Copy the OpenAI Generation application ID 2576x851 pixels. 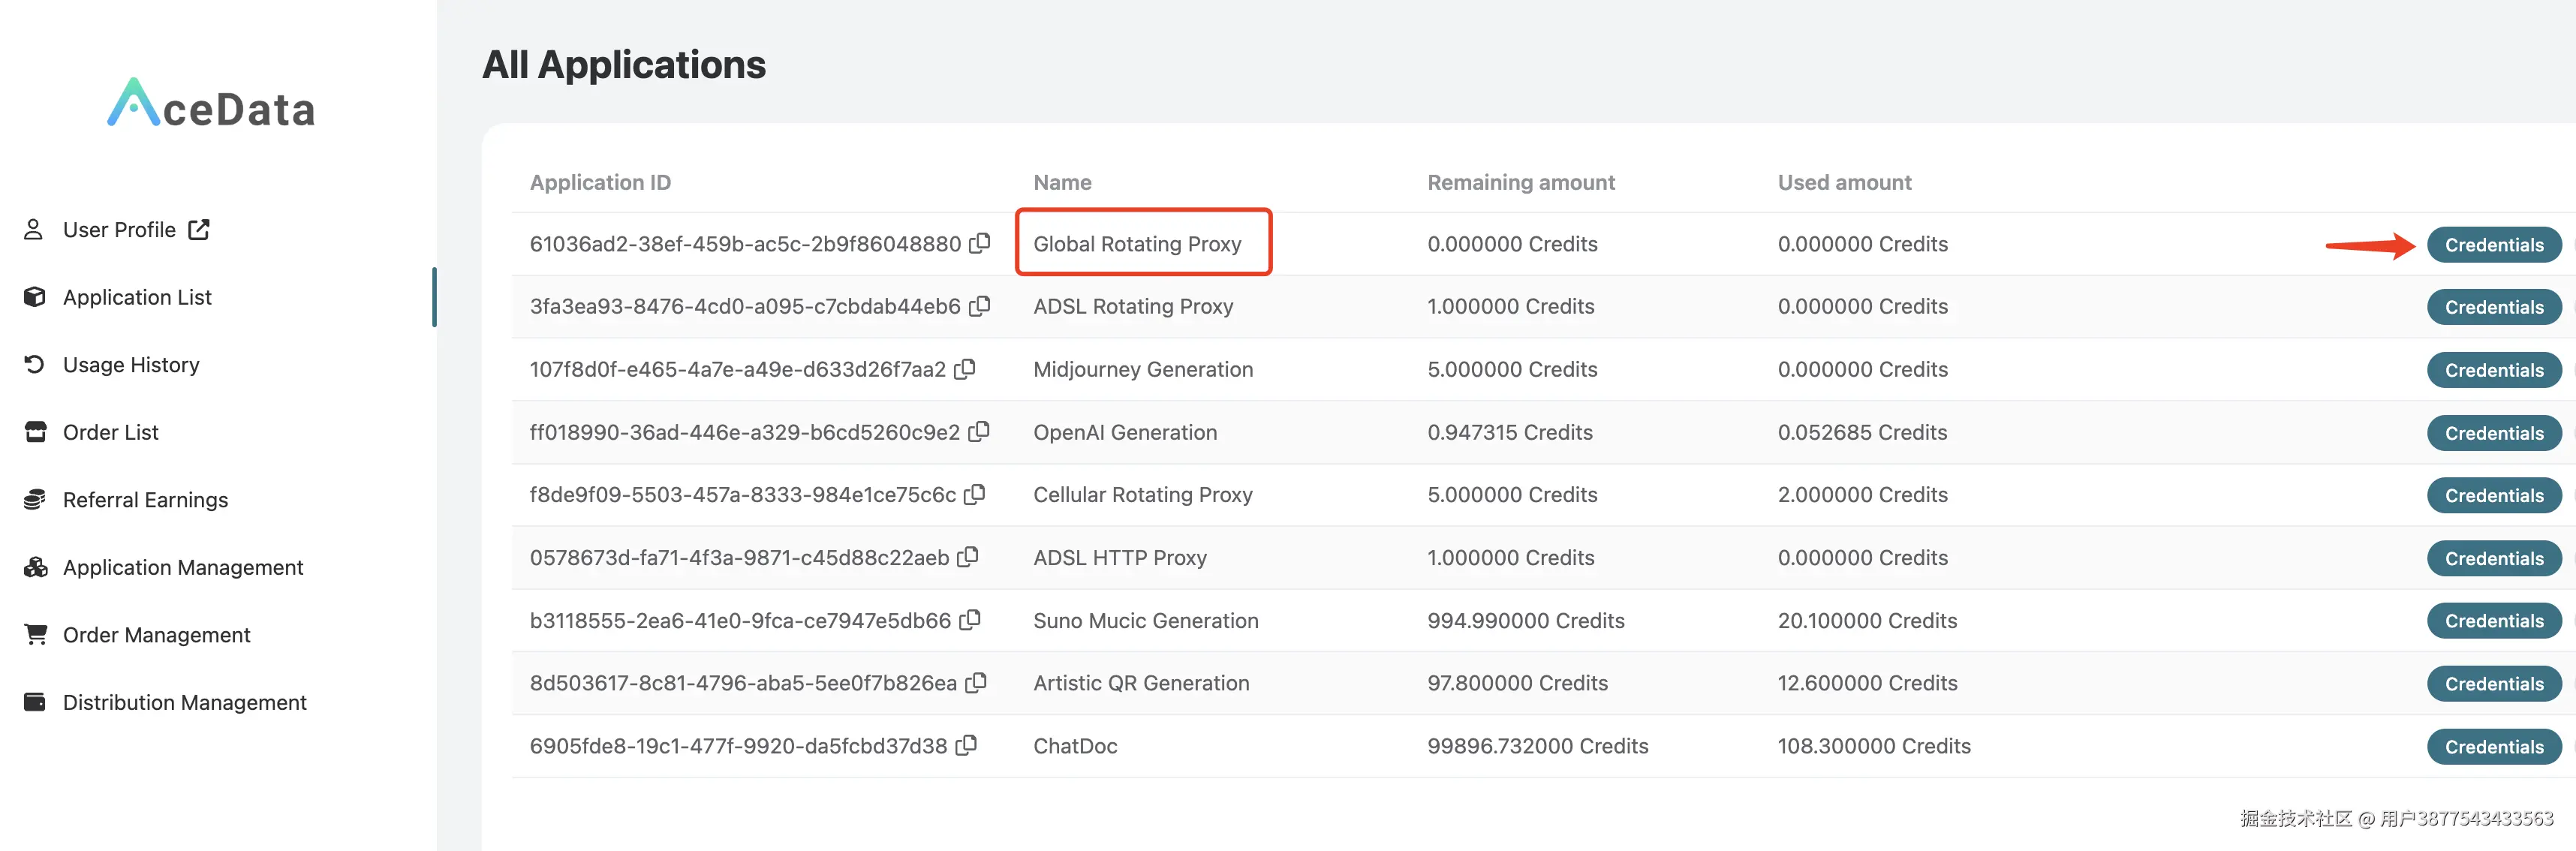pos(979,431)
